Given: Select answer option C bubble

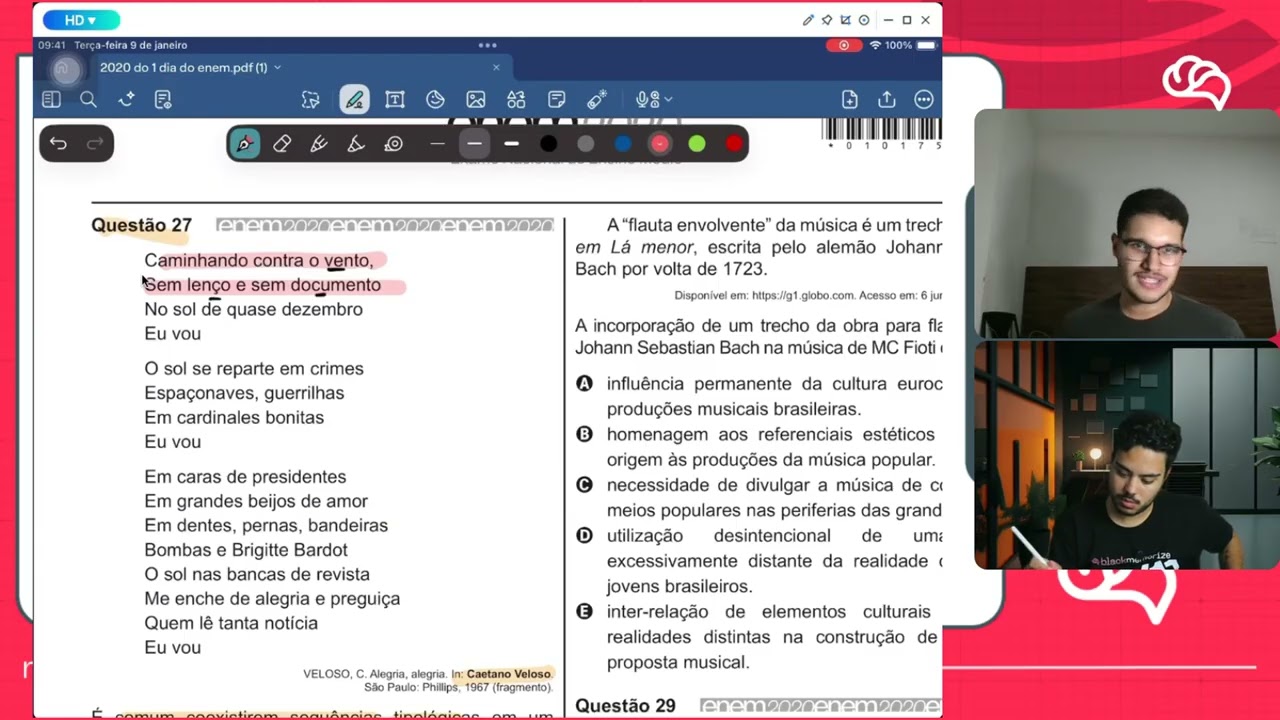Looking at the screenshot, I should click(585, 485).
